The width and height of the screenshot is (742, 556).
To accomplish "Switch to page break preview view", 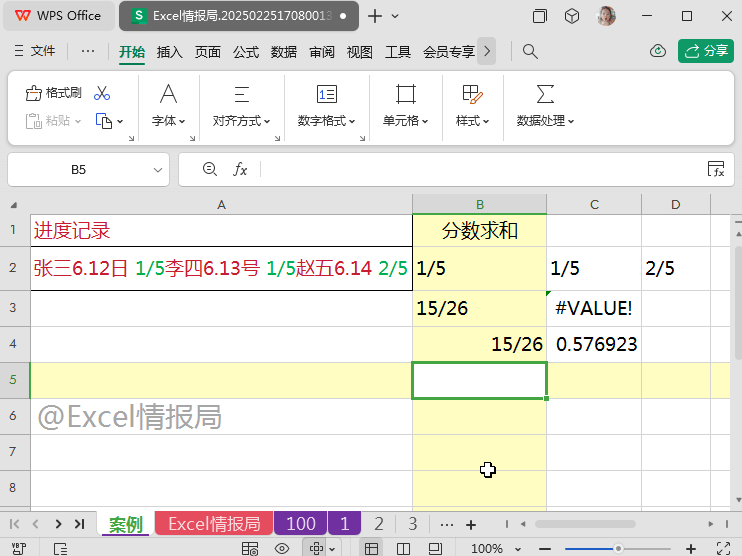I will (x=403, y=548).
